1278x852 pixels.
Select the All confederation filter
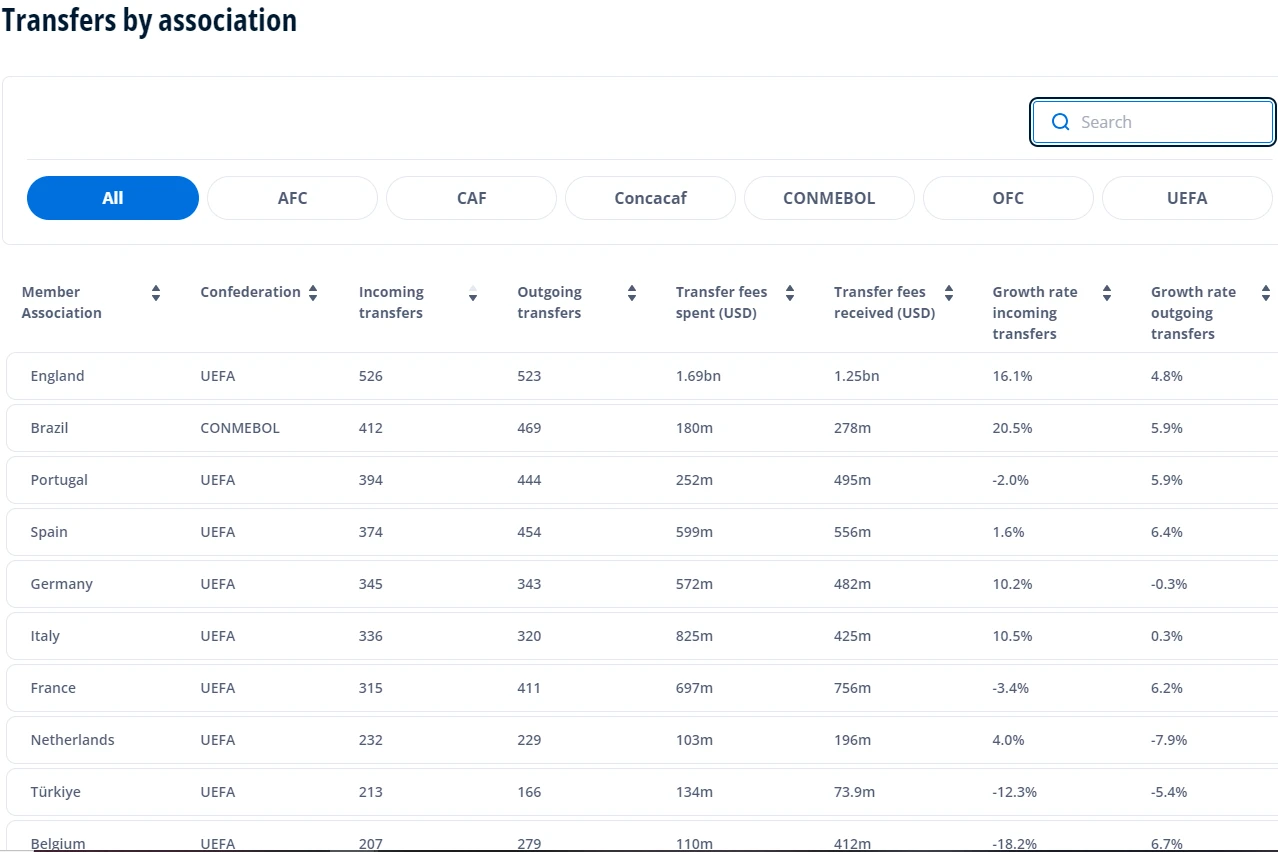click(113, 198)
